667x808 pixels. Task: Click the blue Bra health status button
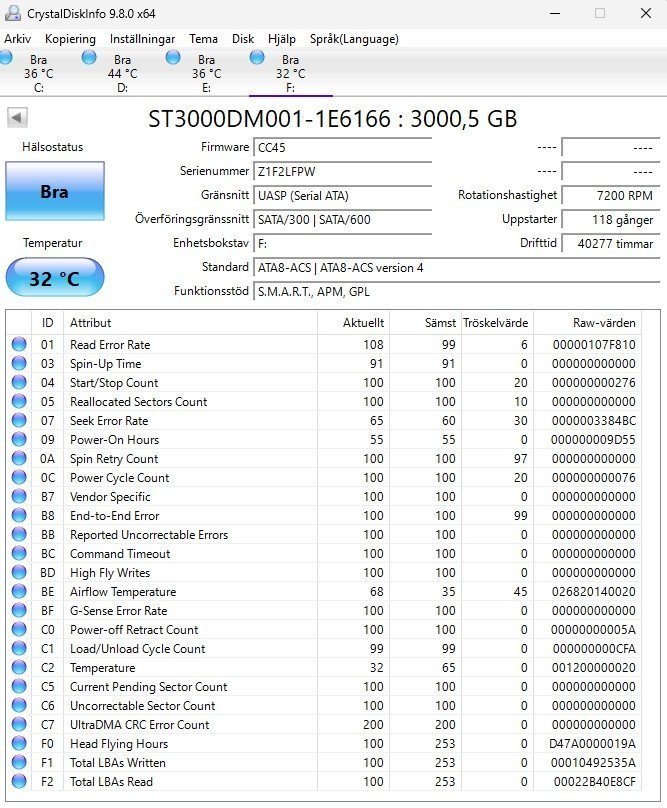coord(54,192)
